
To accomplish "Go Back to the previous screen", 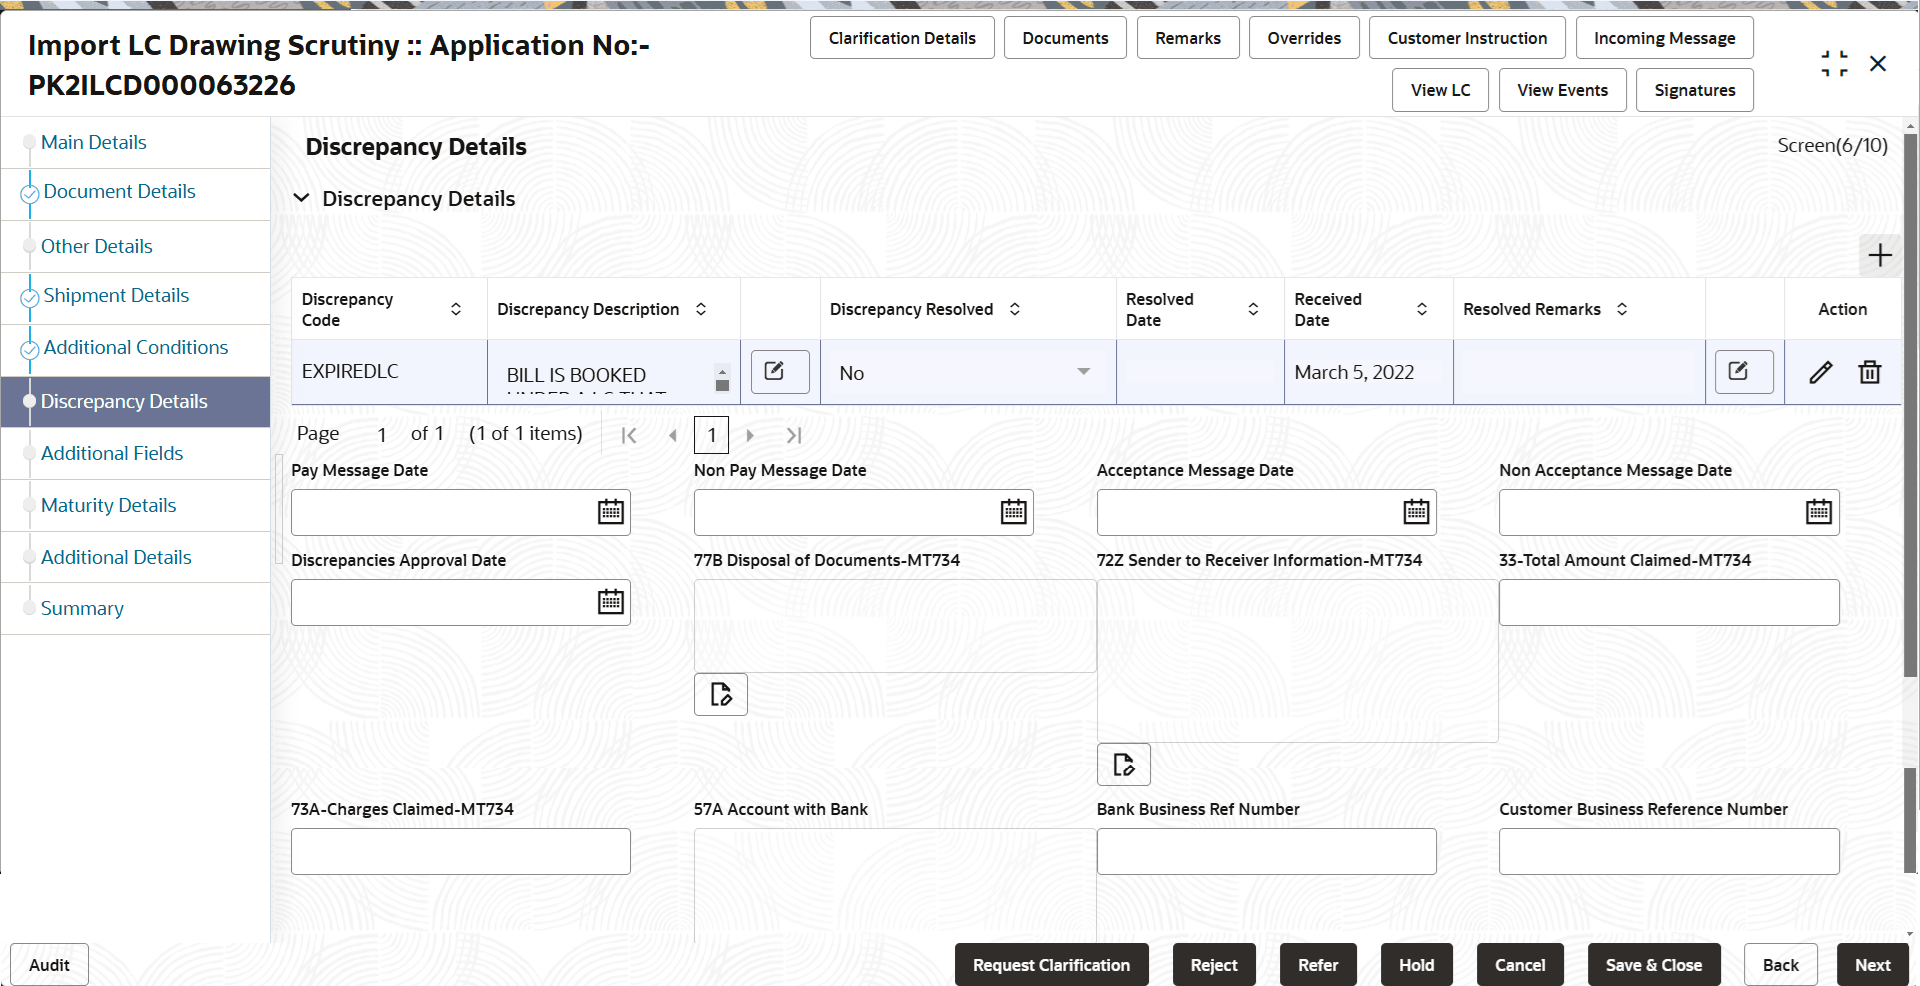I will pyautogui.click(x=1780, y=965).
